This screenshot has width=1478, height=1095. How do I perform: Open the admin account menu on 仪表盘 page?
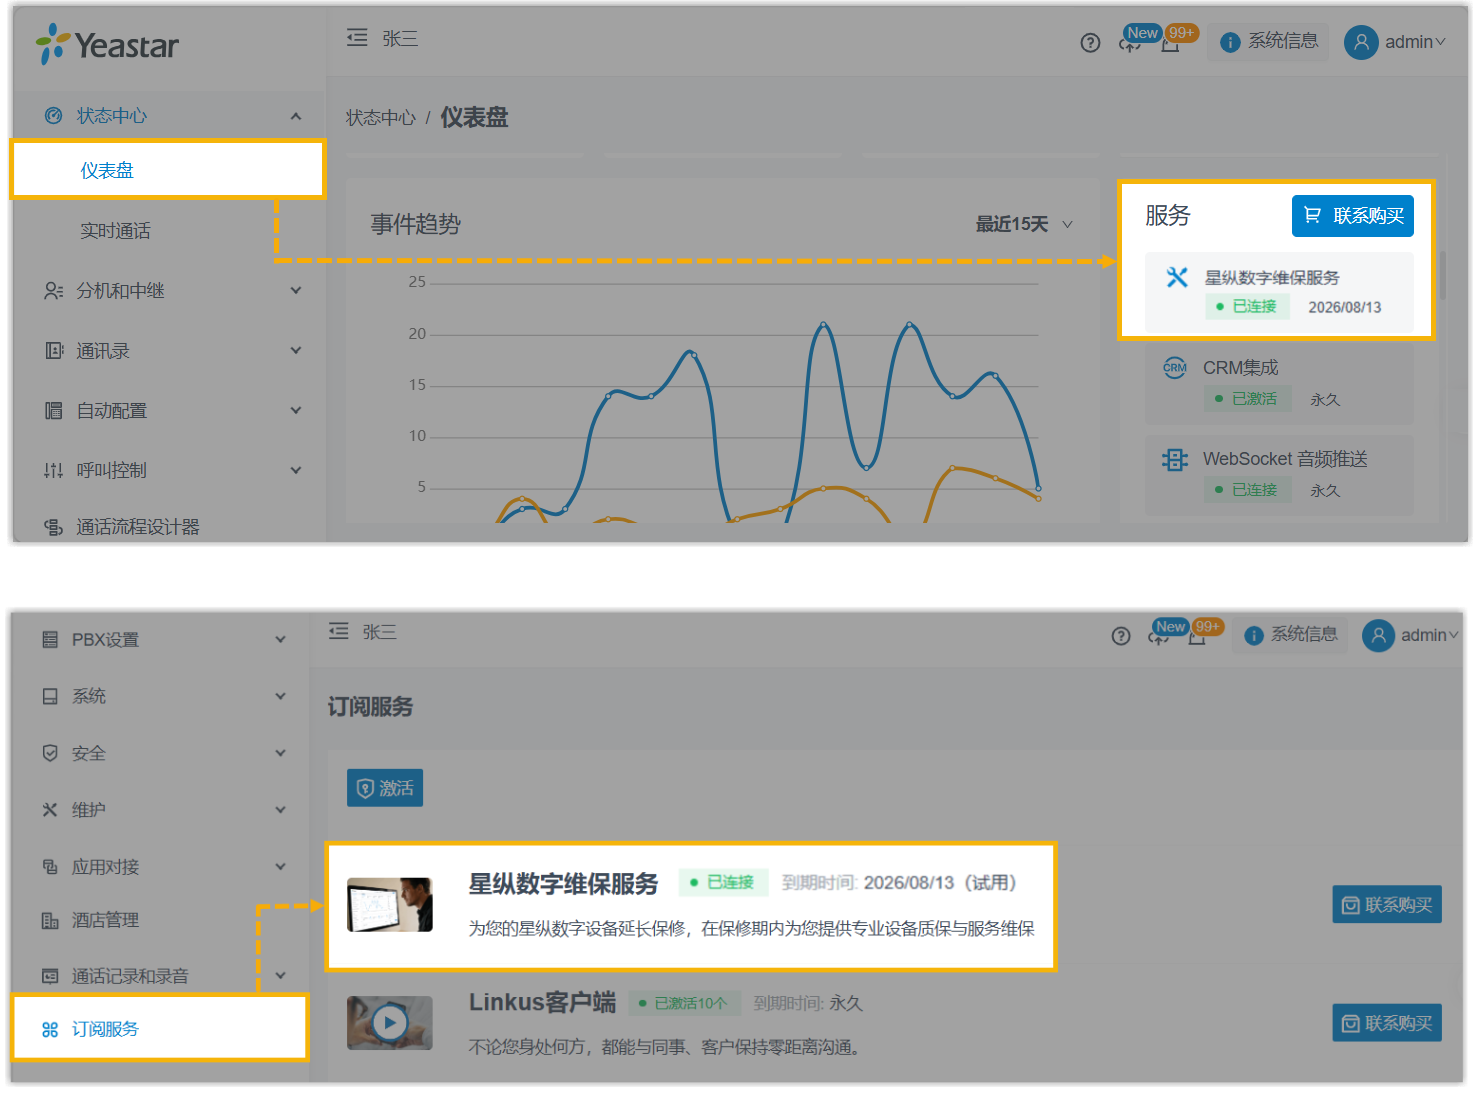tap(1395, 42)
